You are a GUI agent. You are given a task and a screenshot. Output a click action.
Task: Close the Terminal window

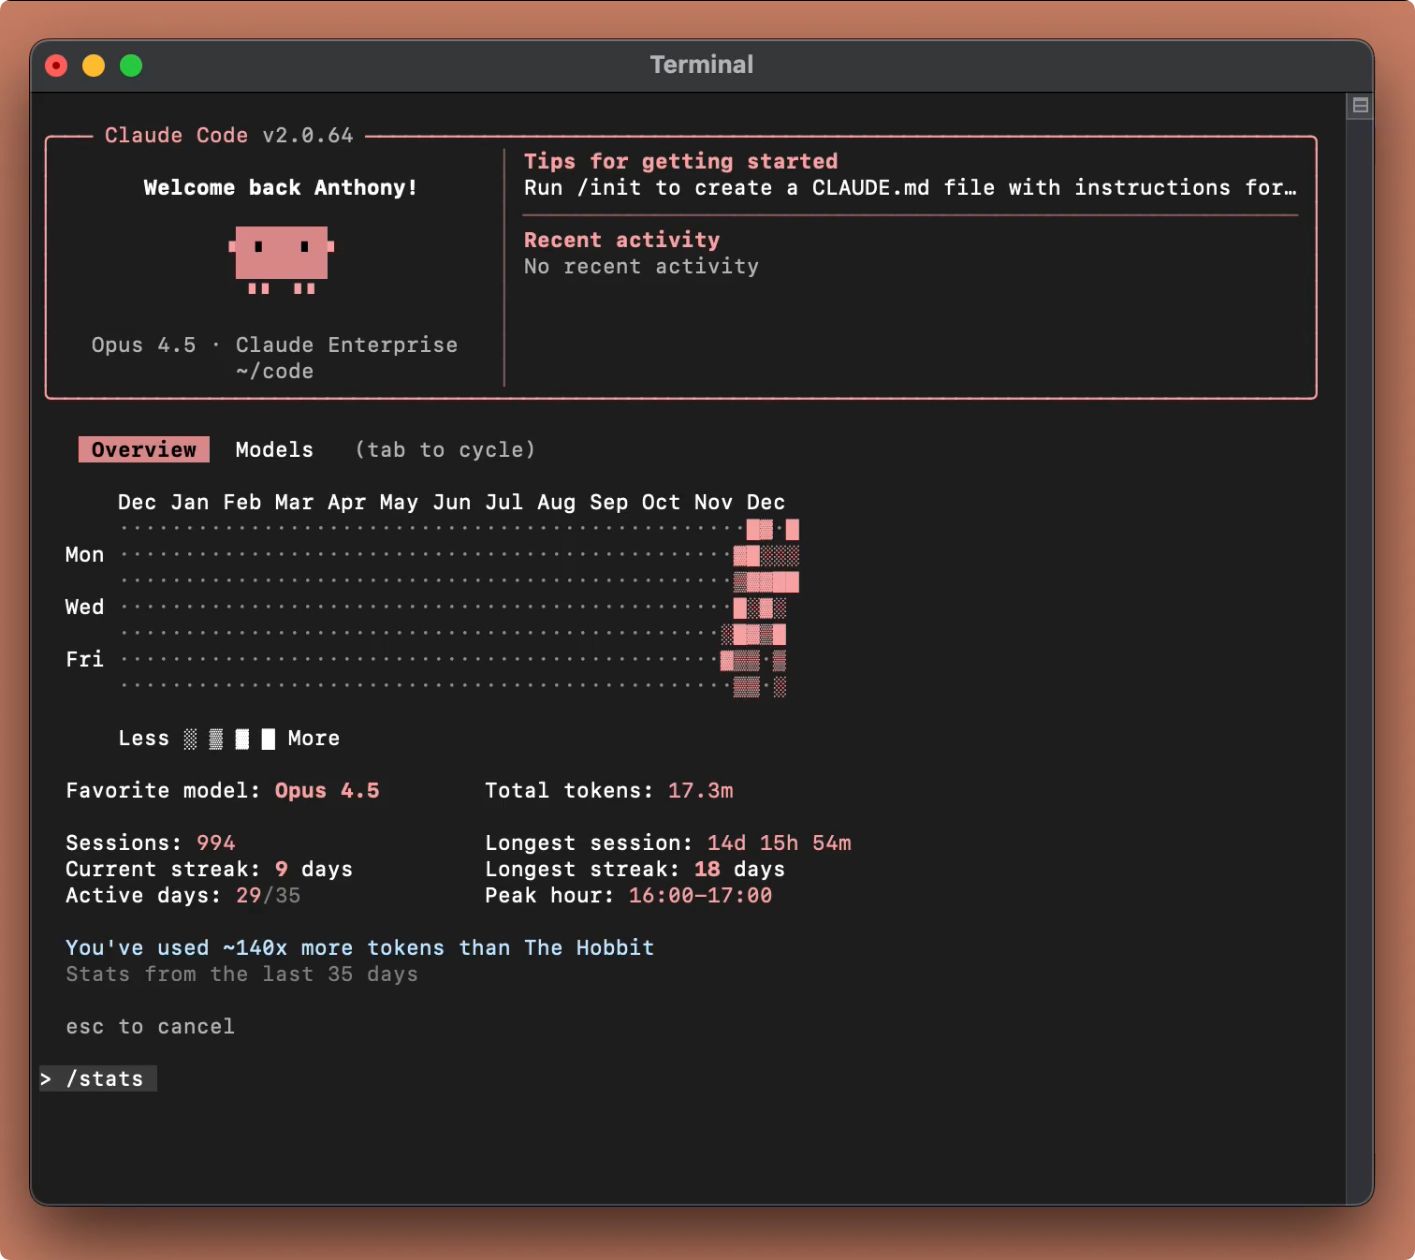56,65
